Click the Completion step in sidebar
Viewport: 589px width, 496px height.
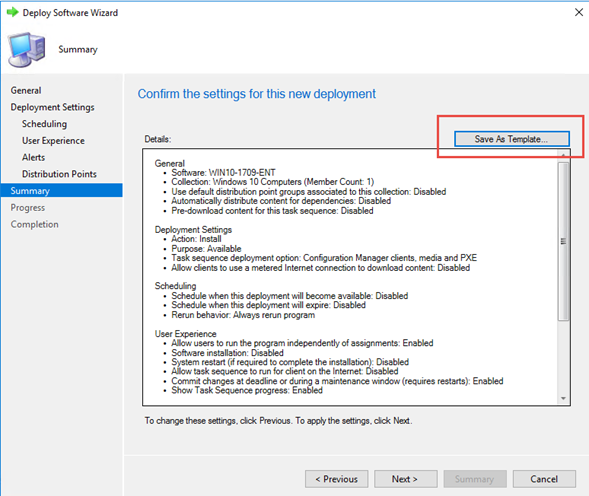coord(35,224)
